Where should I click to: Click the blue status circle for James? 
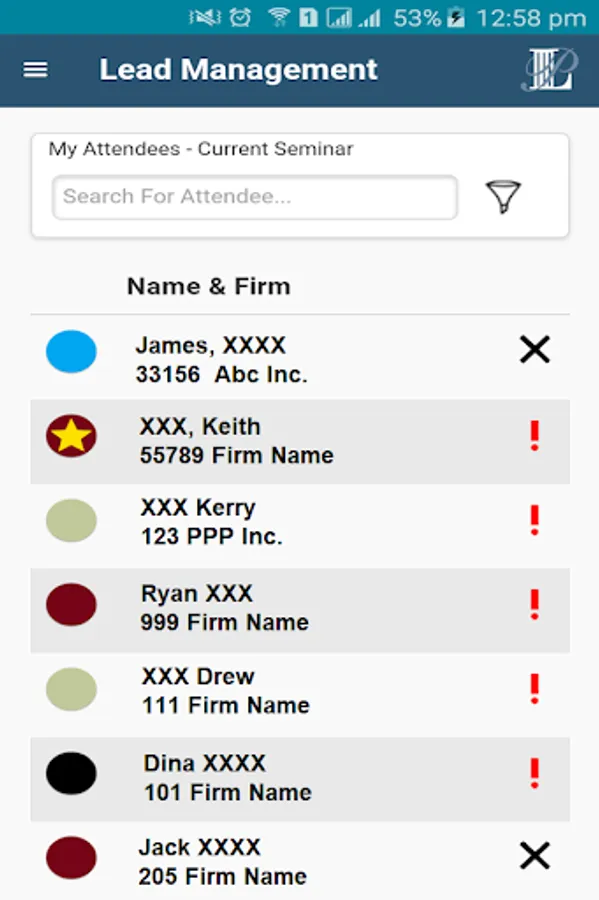(x=71, y=352)
